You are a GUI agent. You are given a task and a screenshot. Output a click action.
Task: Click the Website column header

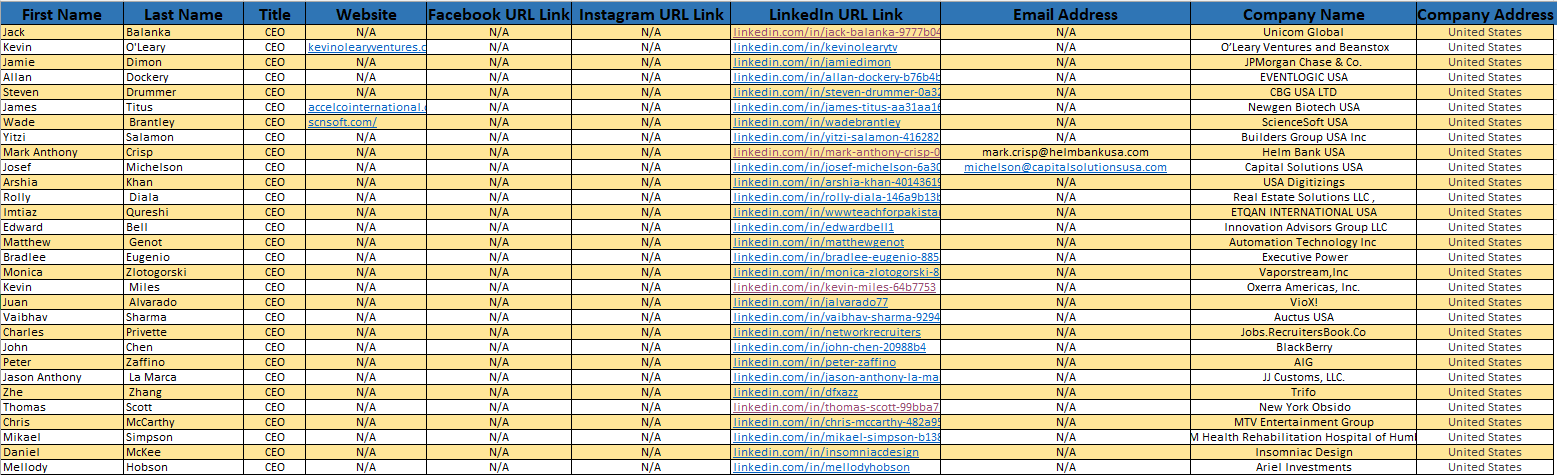click(x=366, y=14)
